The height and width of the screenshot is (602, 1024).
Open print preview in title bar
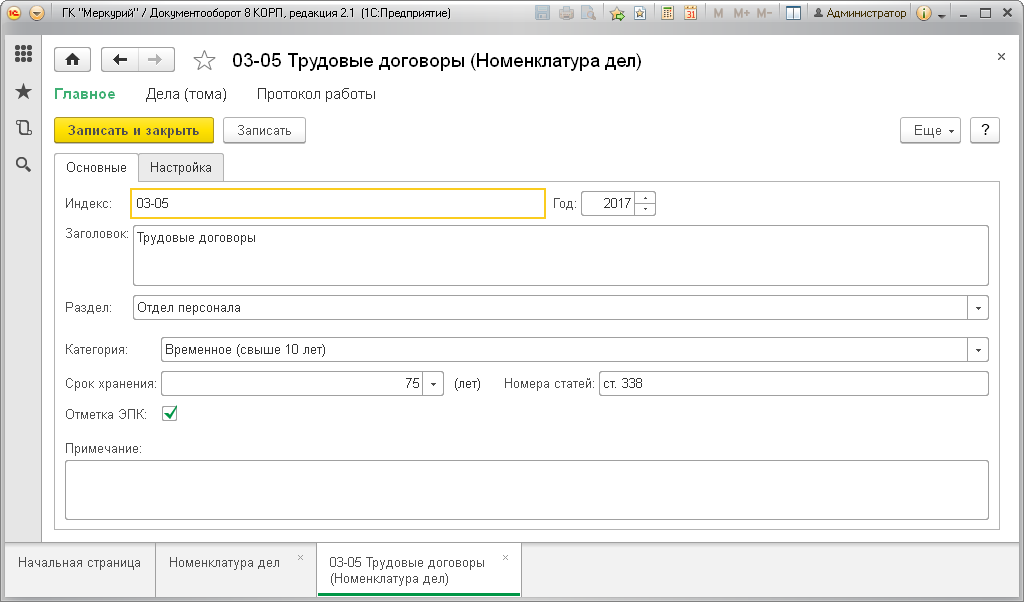(x=589, y=13)
